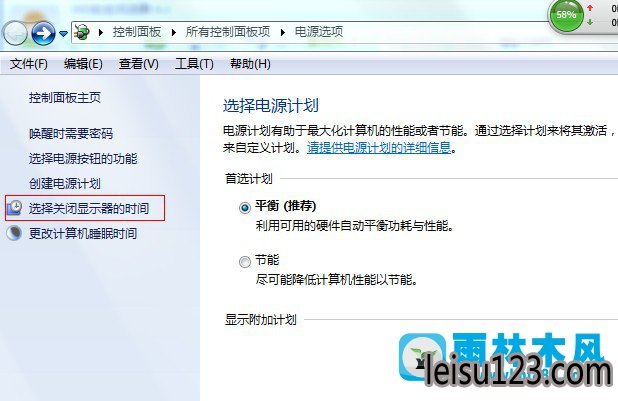The width and height of the screenshot is (618, 401).
Task: Open 请提供电源计划的详细信息 link
Action: (x=379, y=148)
